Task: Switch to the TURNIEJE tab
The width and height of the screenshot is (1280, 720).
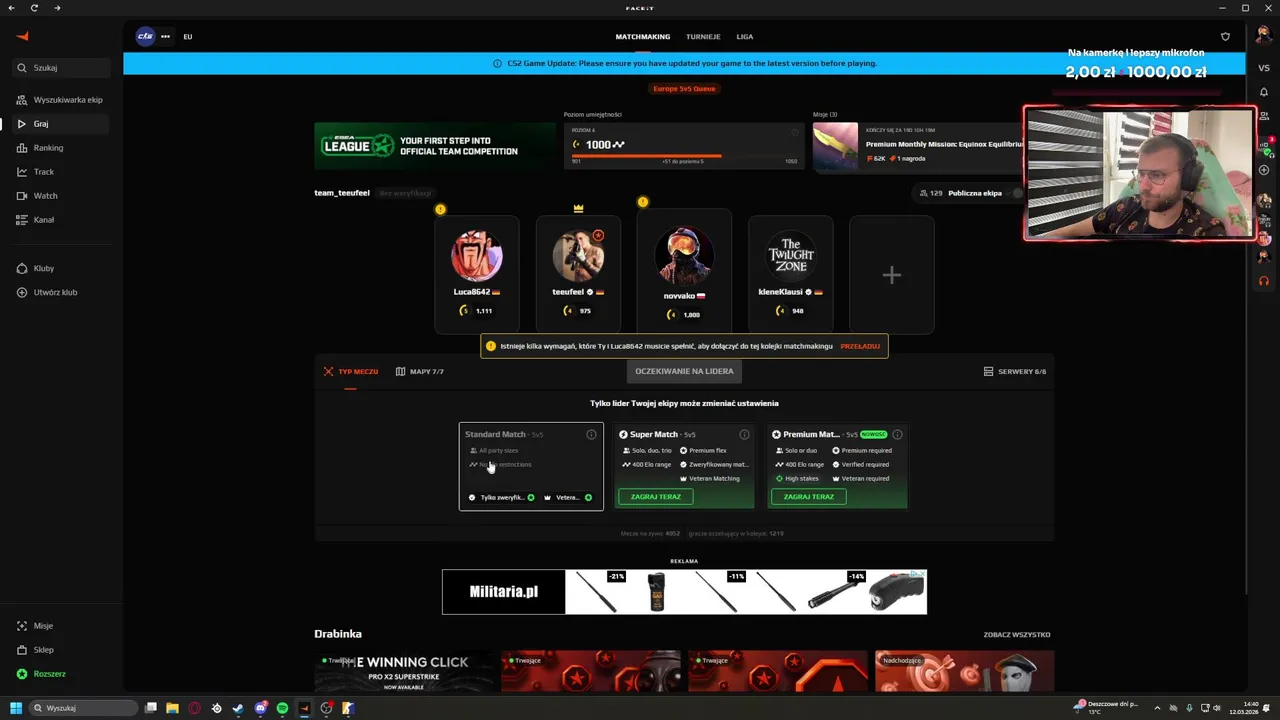Action: click(x=703, y=37)
